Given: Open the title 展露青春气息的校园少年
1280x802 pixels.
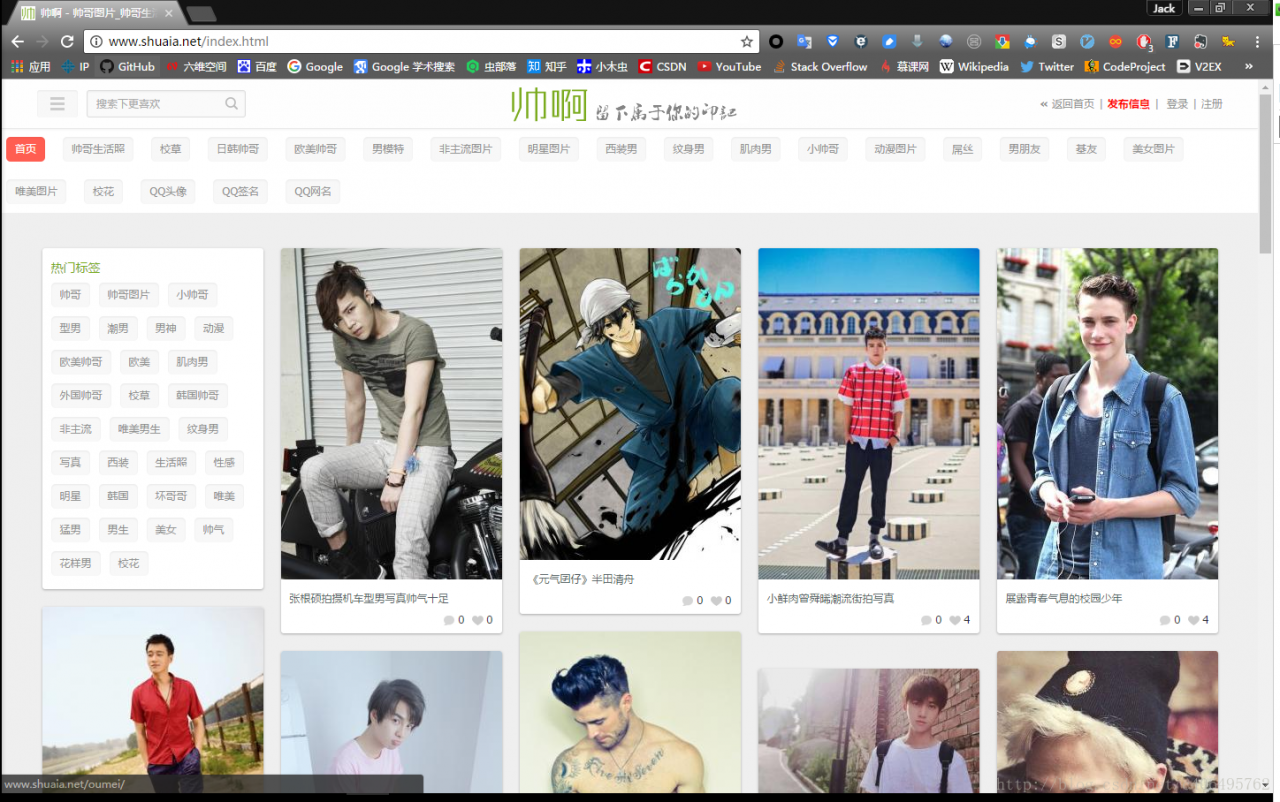Looking at the screenshot, I should (1064, 598).
